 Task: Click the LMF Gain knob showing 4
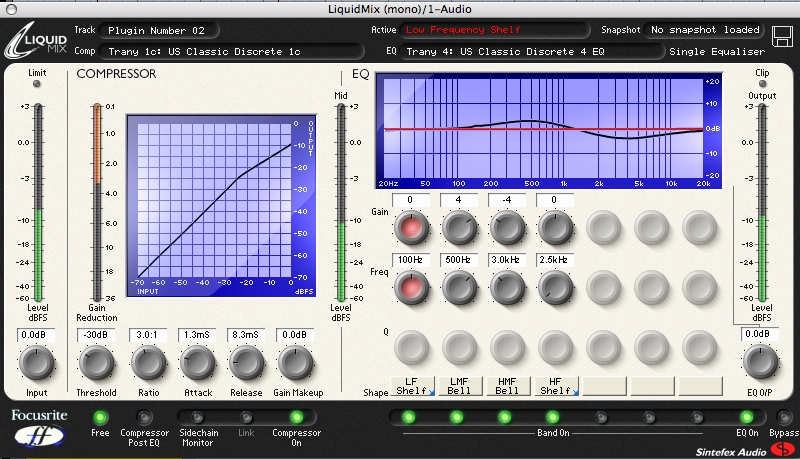[459, 227]
